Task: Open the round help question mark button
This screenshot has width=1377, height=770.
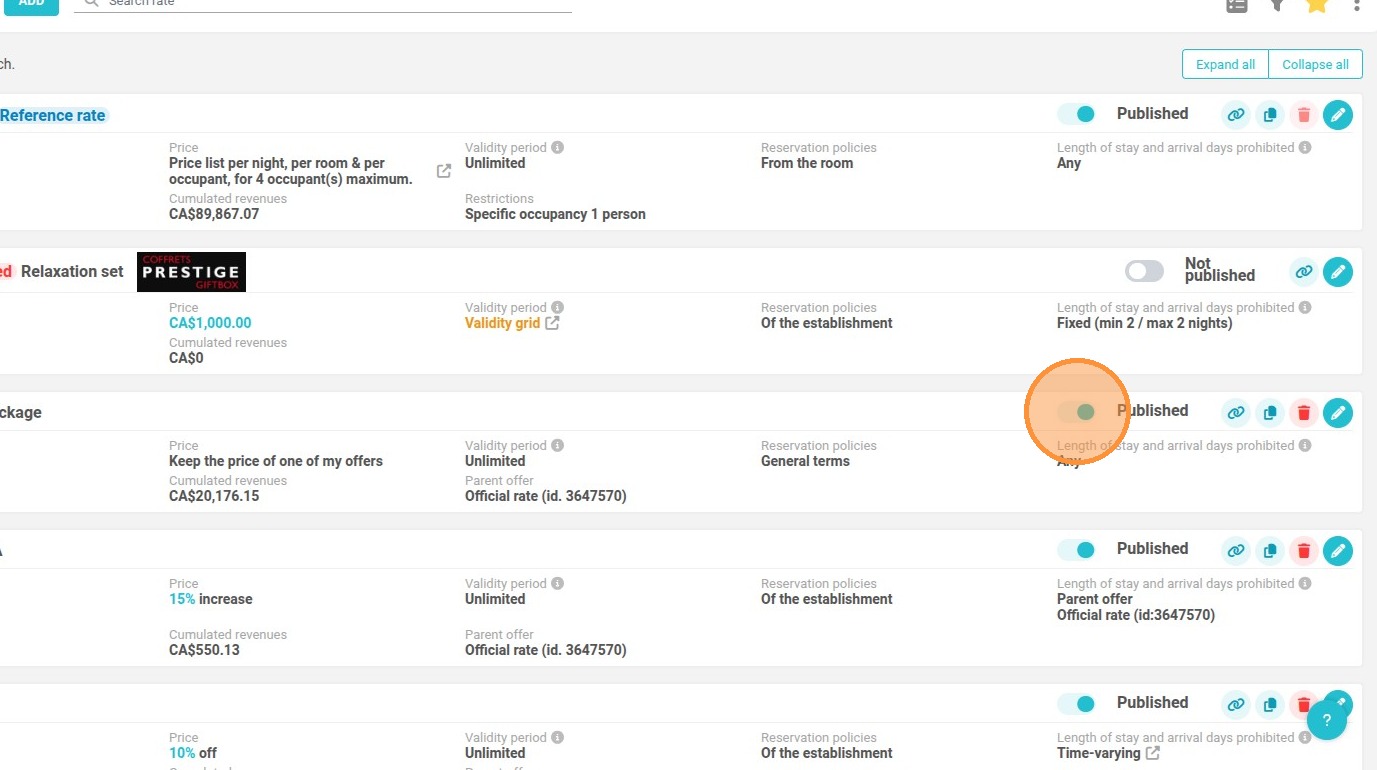Action: point(1327,720)
